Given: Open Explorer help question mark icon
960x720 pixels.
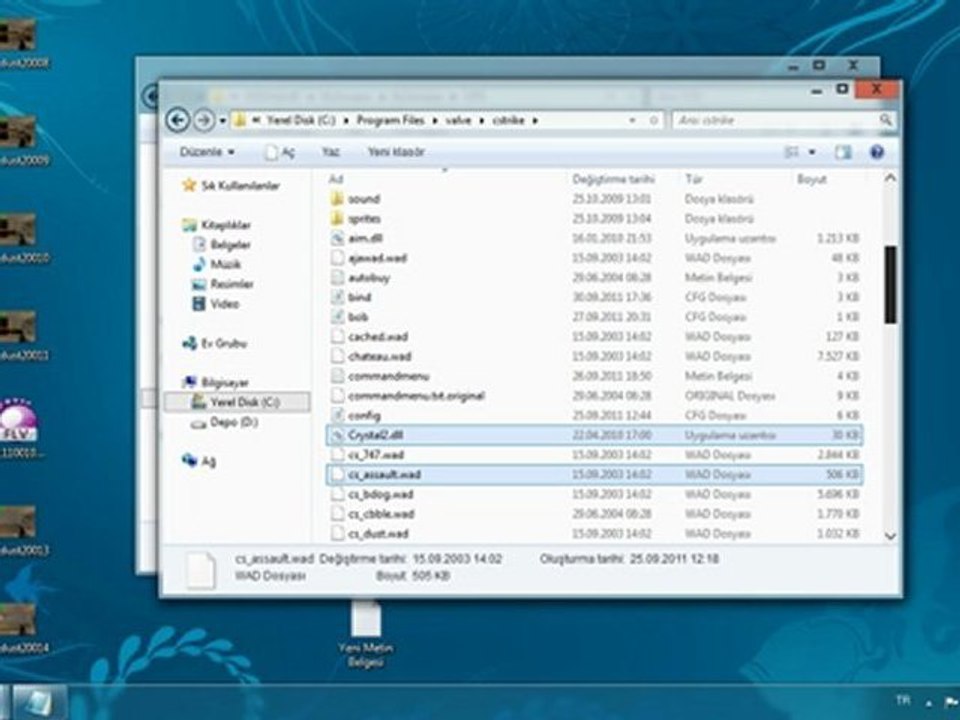Looking at the screenshot, I should (876, 152).
